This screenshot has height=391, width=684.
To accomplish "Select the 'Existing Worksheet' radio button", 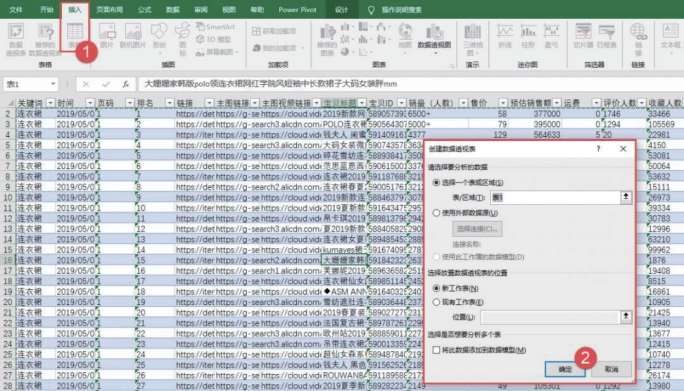I will coord(436,302).
